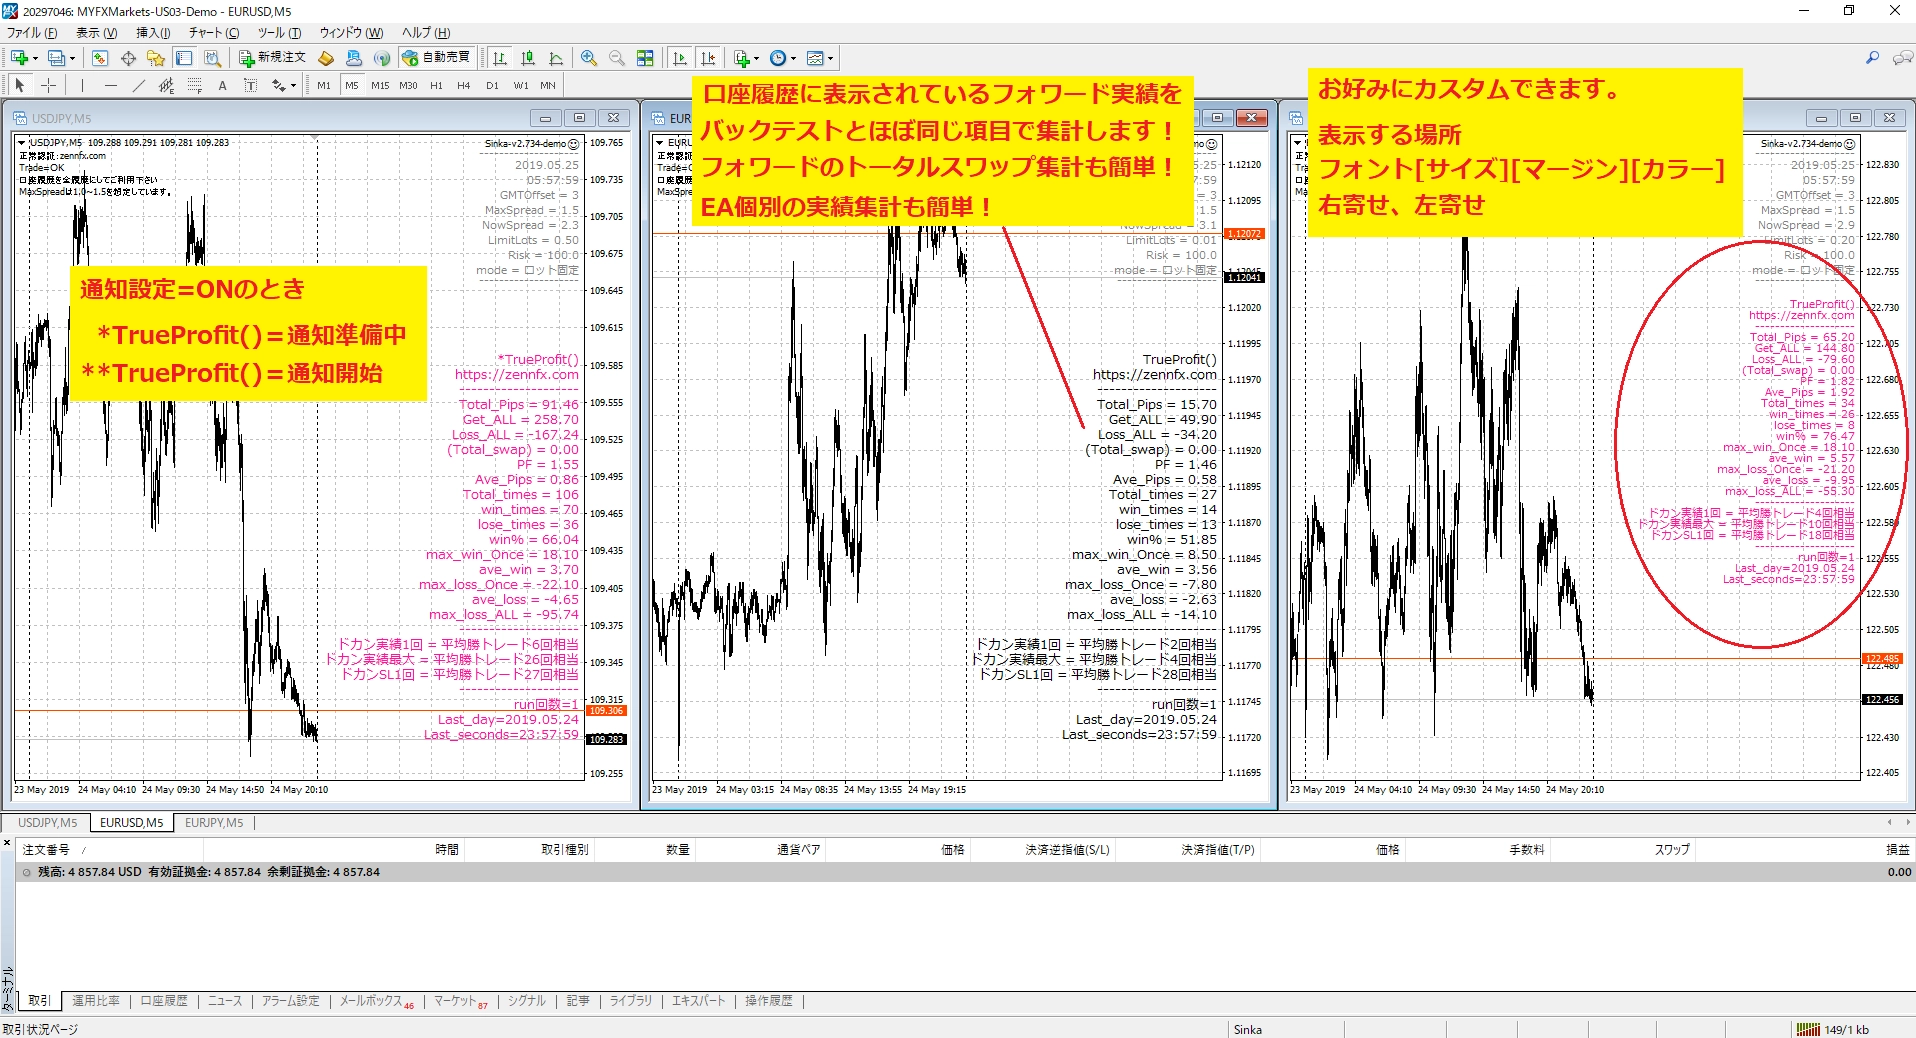Select the D1 timeframe button

point(492,85)
